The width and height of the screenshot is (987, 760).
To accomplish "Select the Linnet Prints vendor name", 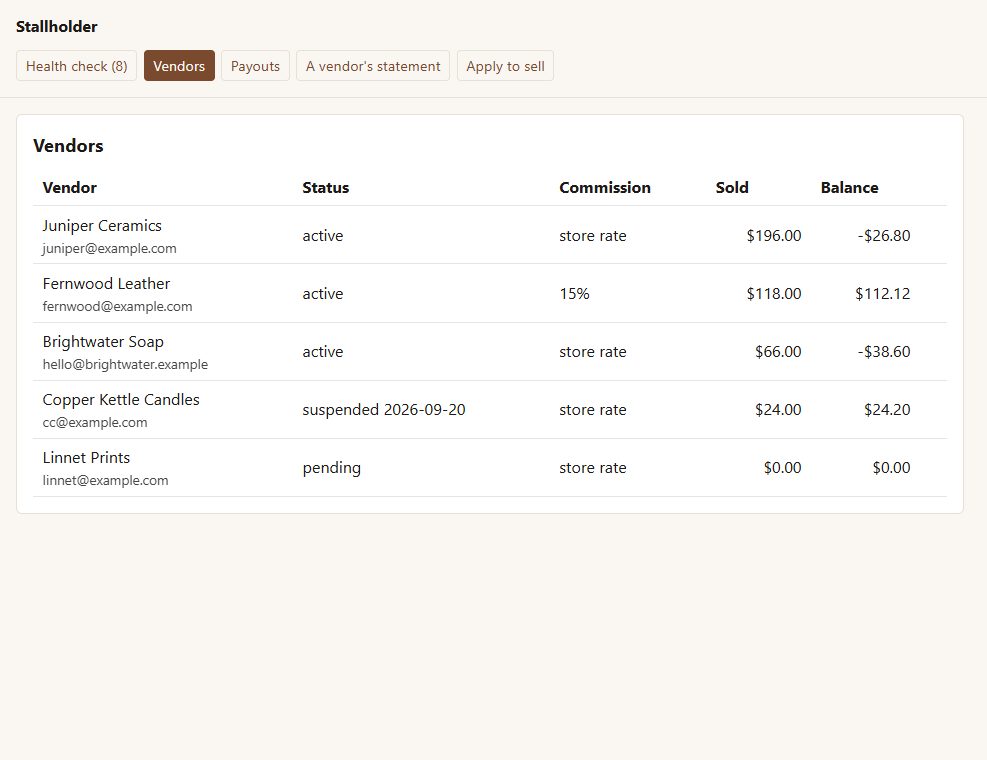I will (x=86, y=457).
